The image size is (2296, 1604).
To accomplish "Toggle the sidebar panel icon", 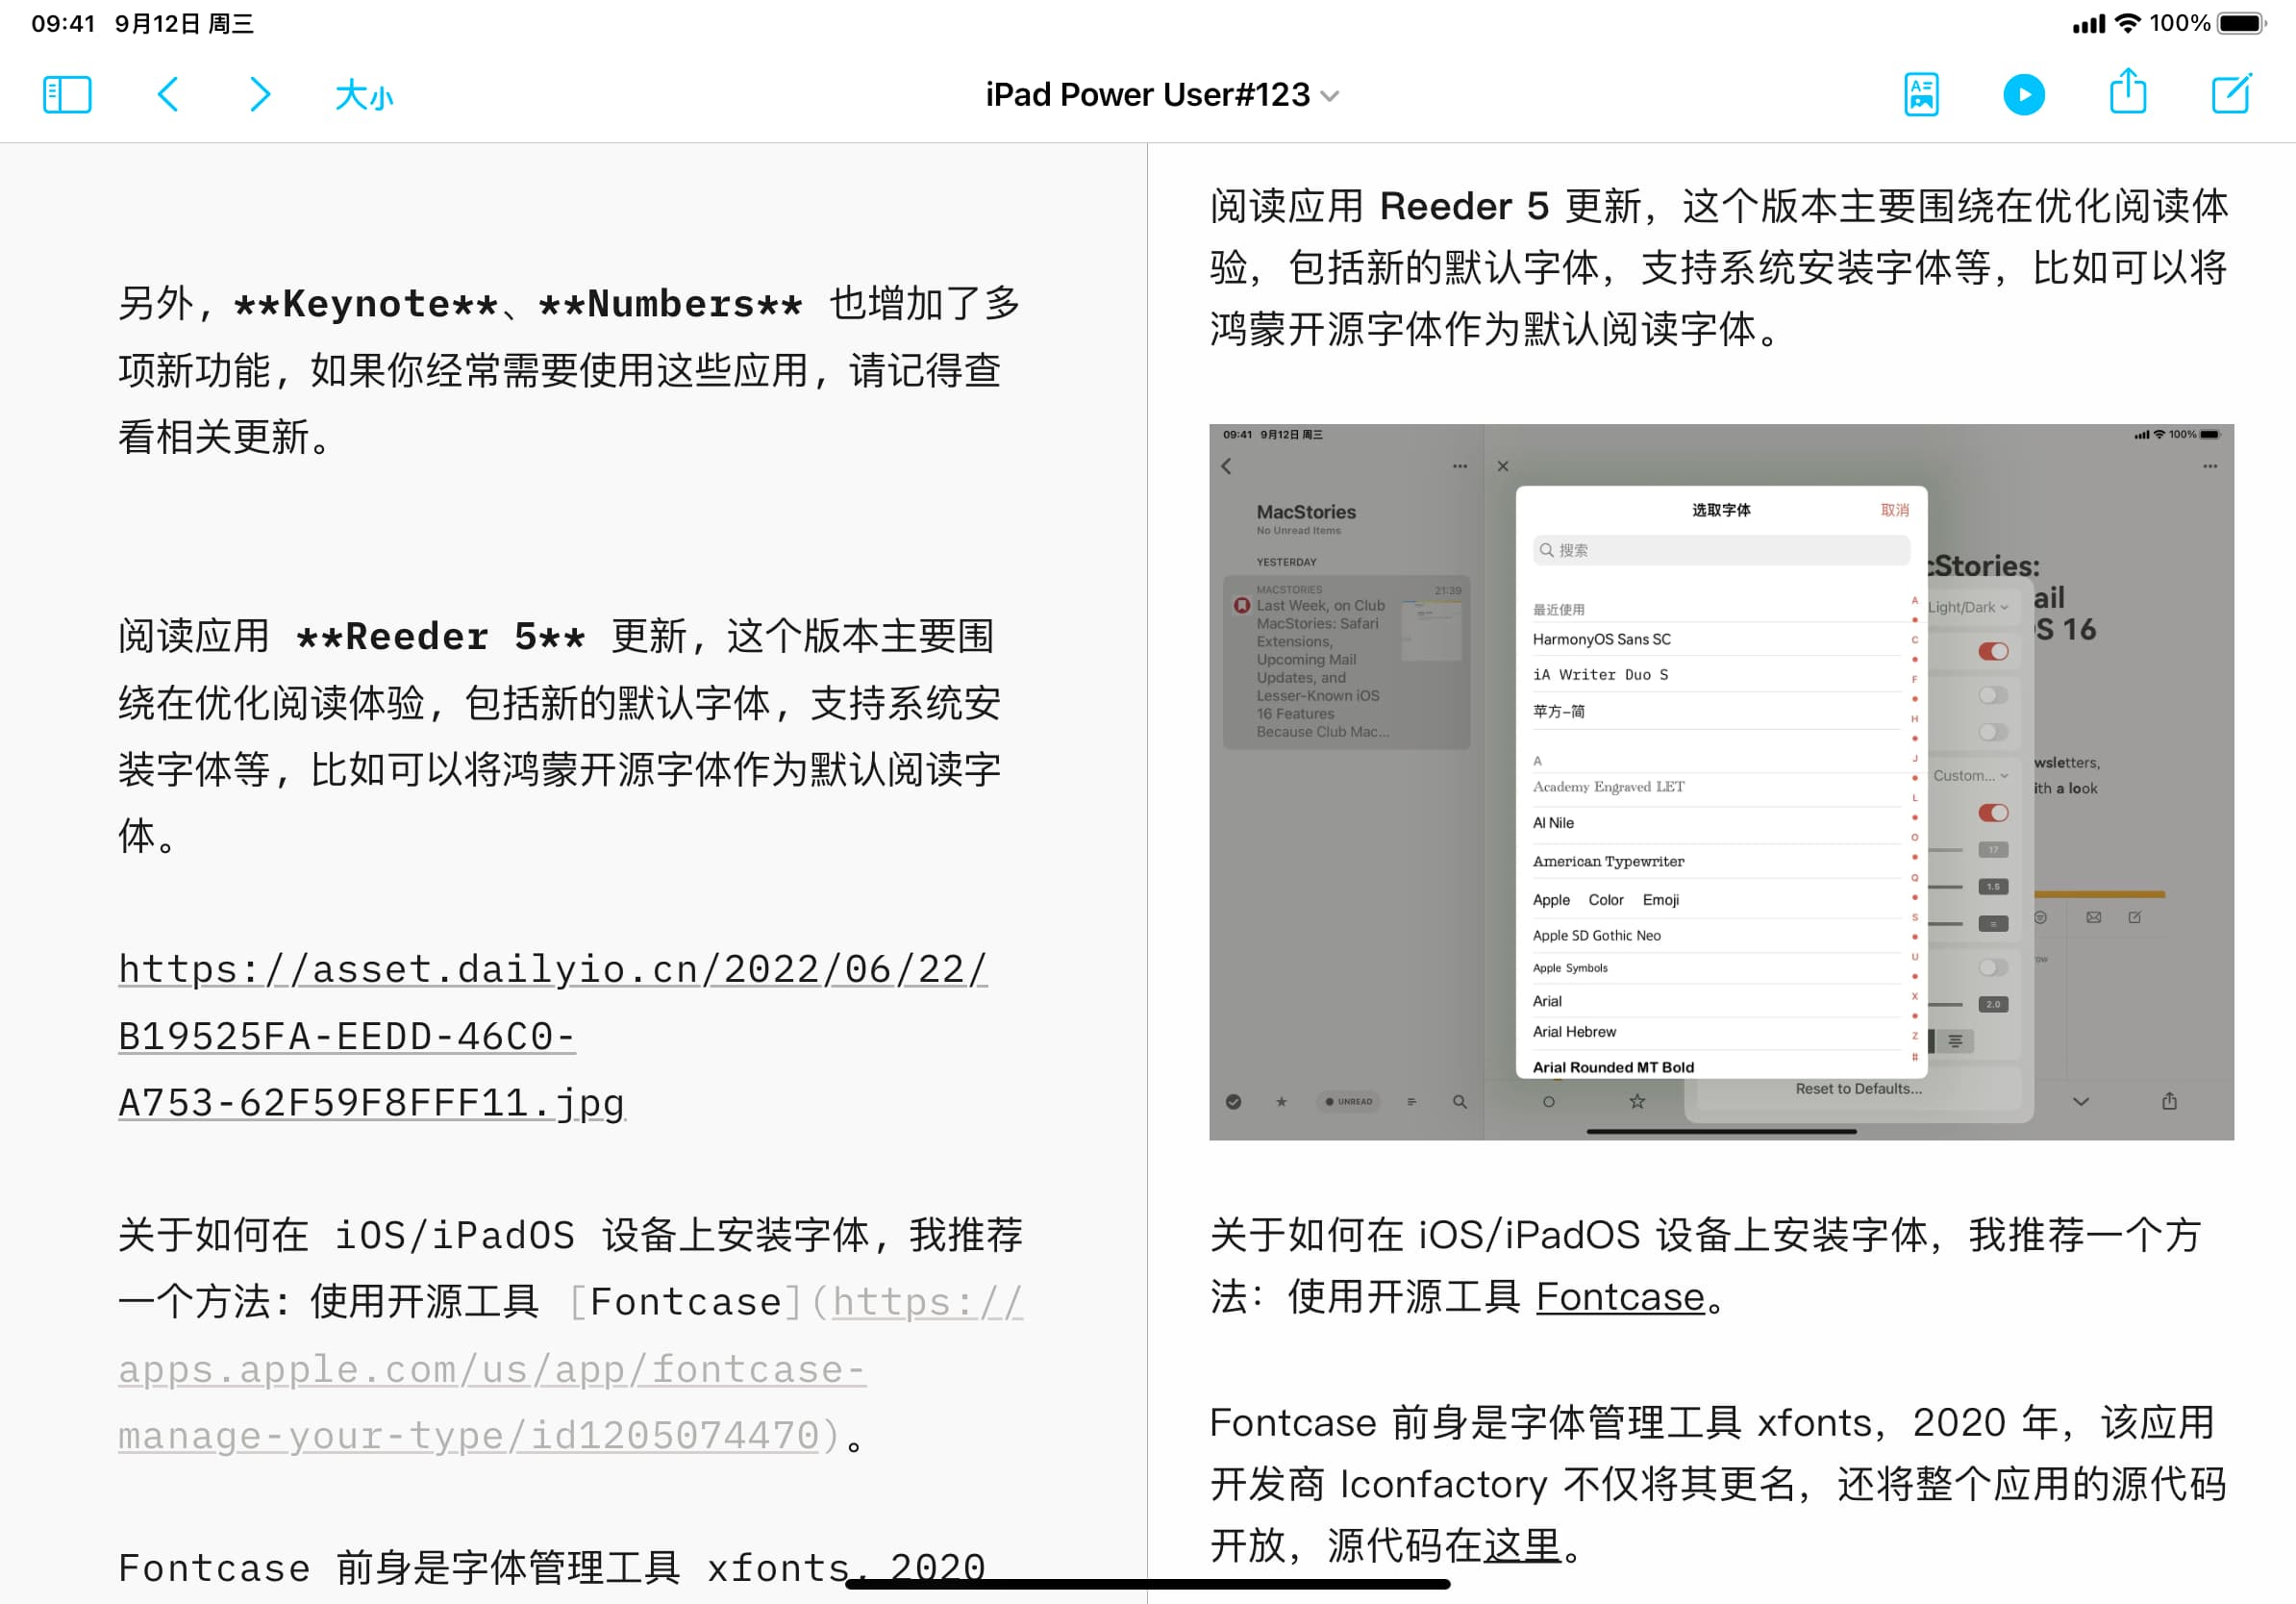I will 67,95.
